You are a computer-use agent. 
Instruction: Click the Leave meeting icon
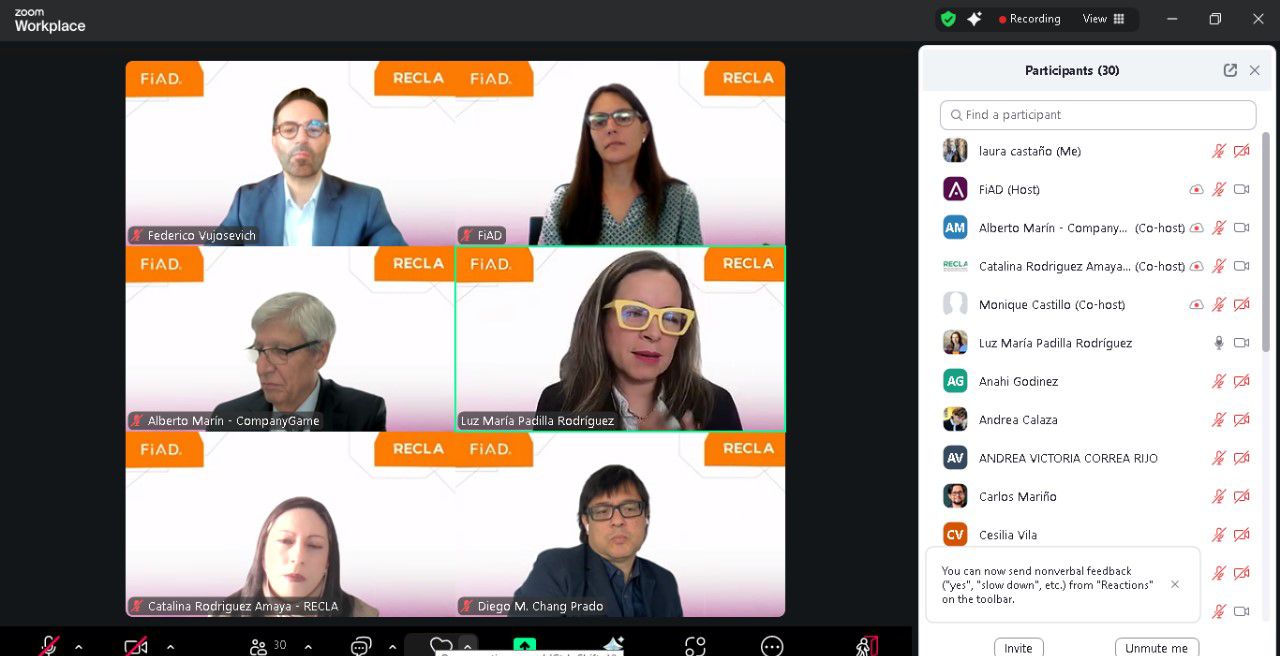pyautogui.click(x=866, y=646)
